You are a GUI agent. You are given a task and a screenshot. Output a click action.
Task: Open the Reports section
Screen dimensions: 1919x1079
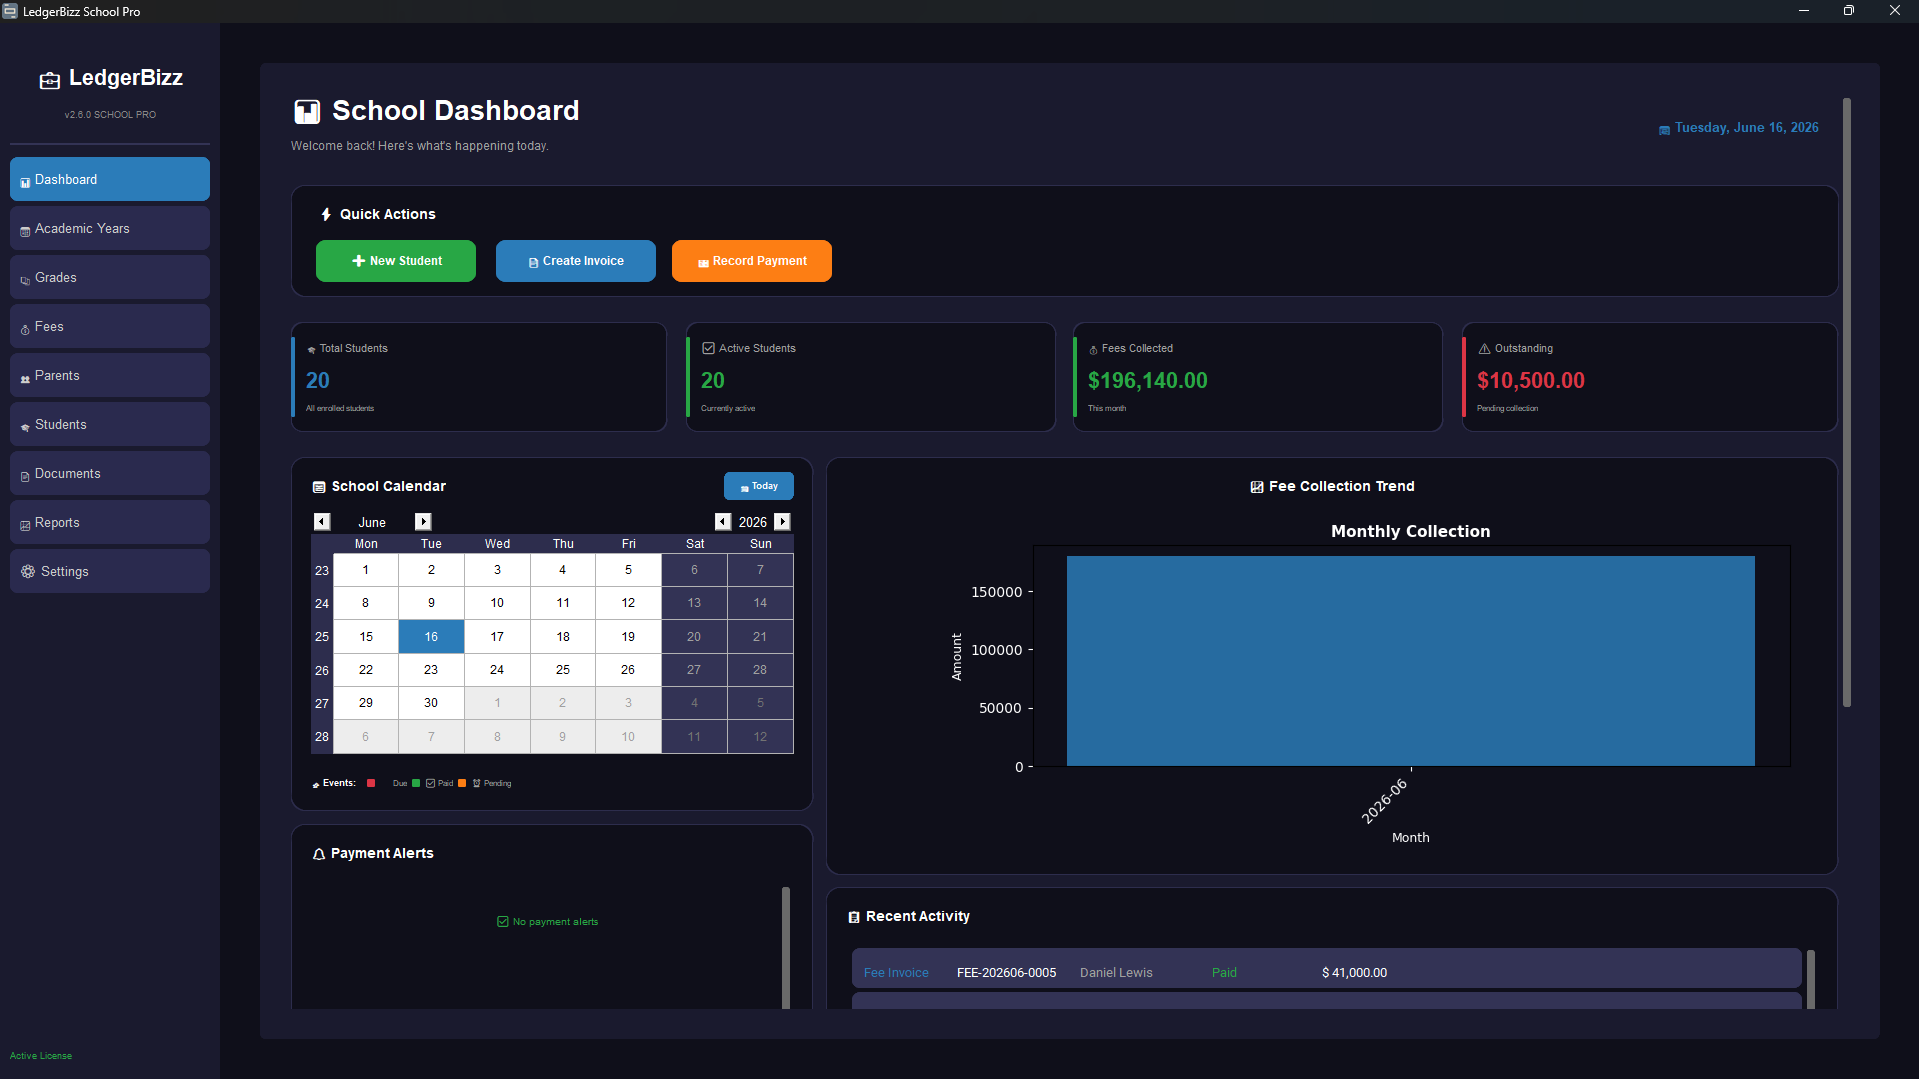coord(110,522)
